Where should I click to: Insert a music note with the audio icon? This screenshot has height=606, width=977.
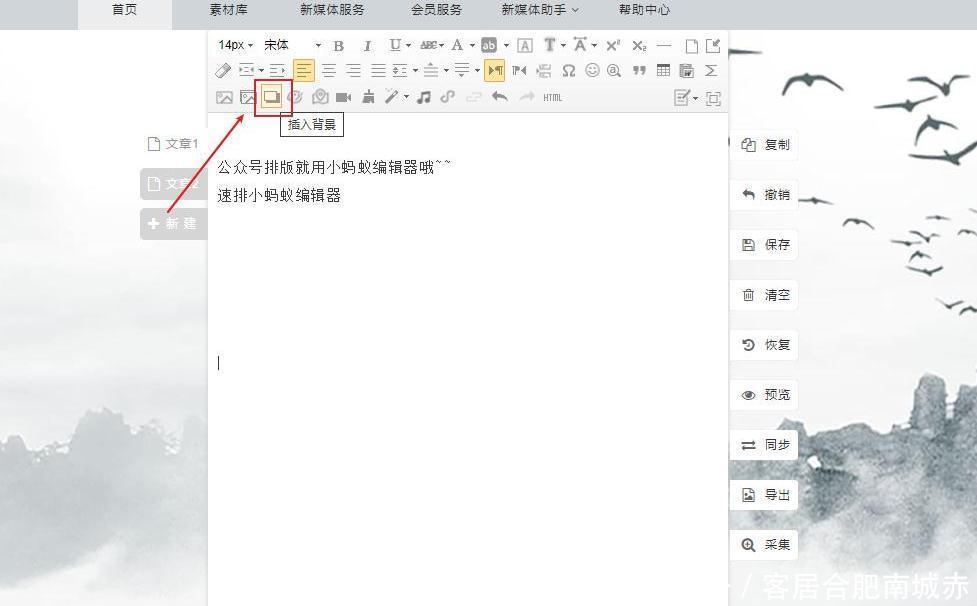[x=423, y=97]
